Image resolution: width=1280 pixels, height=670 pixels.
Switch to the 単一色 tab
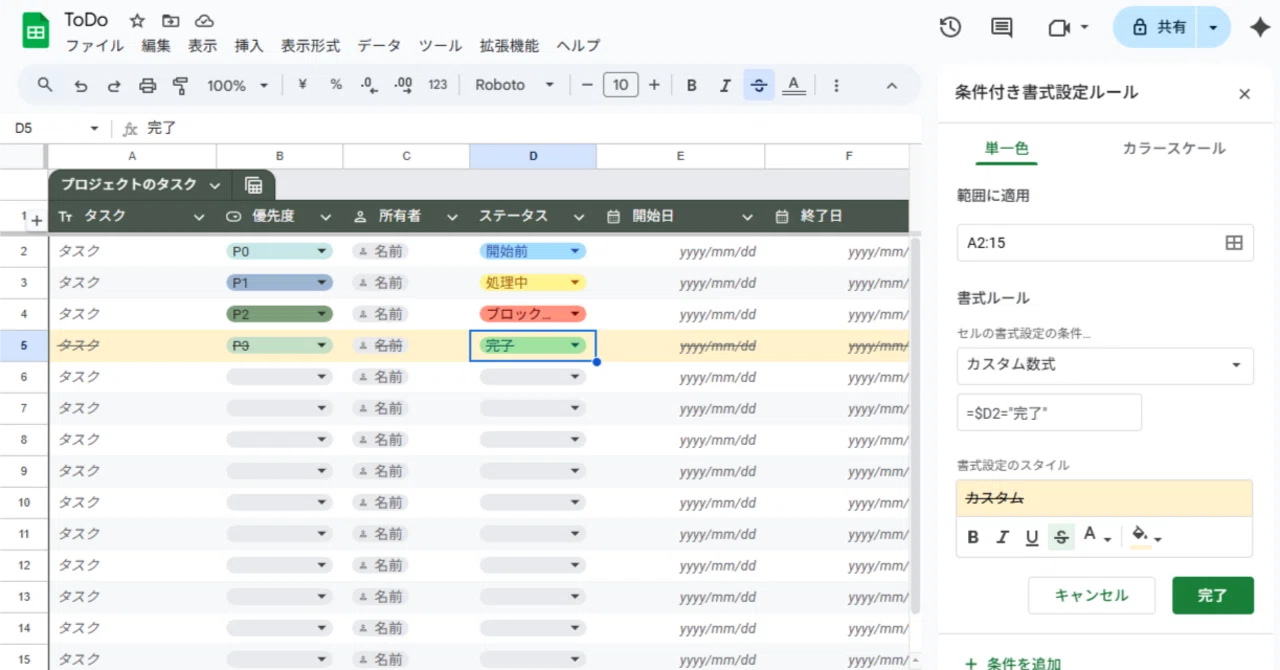click(x=1006, y=148)
